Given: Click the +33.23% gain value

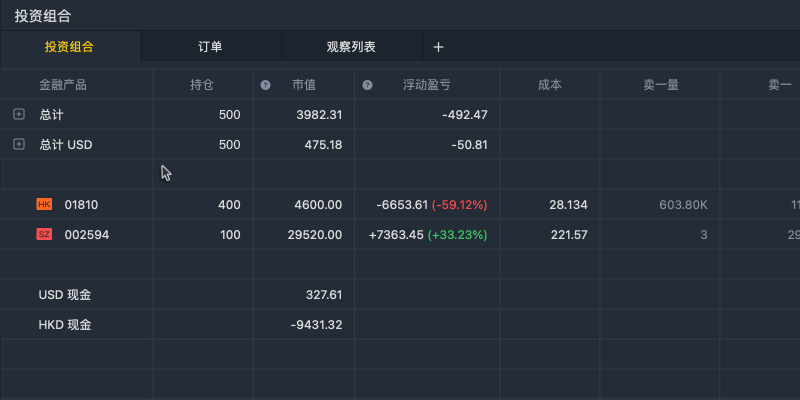Looking at the screenshot, I should 458,235.
